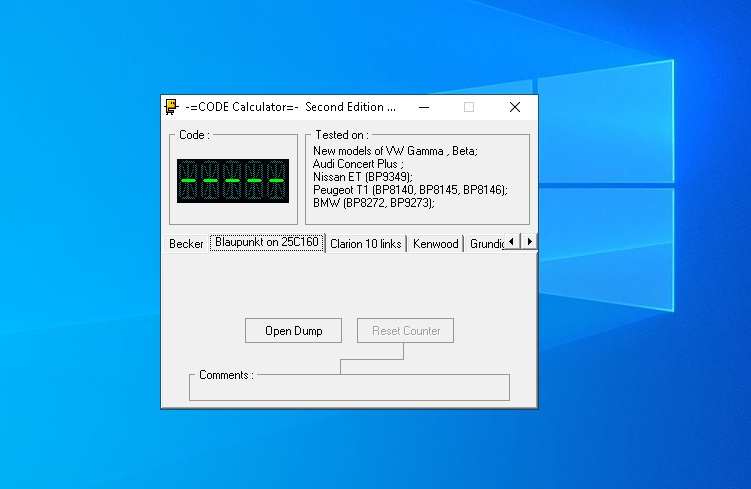The image size is (751, 489).
Task: Switch to the Kenwood tab
Action: tap(435, 244)
